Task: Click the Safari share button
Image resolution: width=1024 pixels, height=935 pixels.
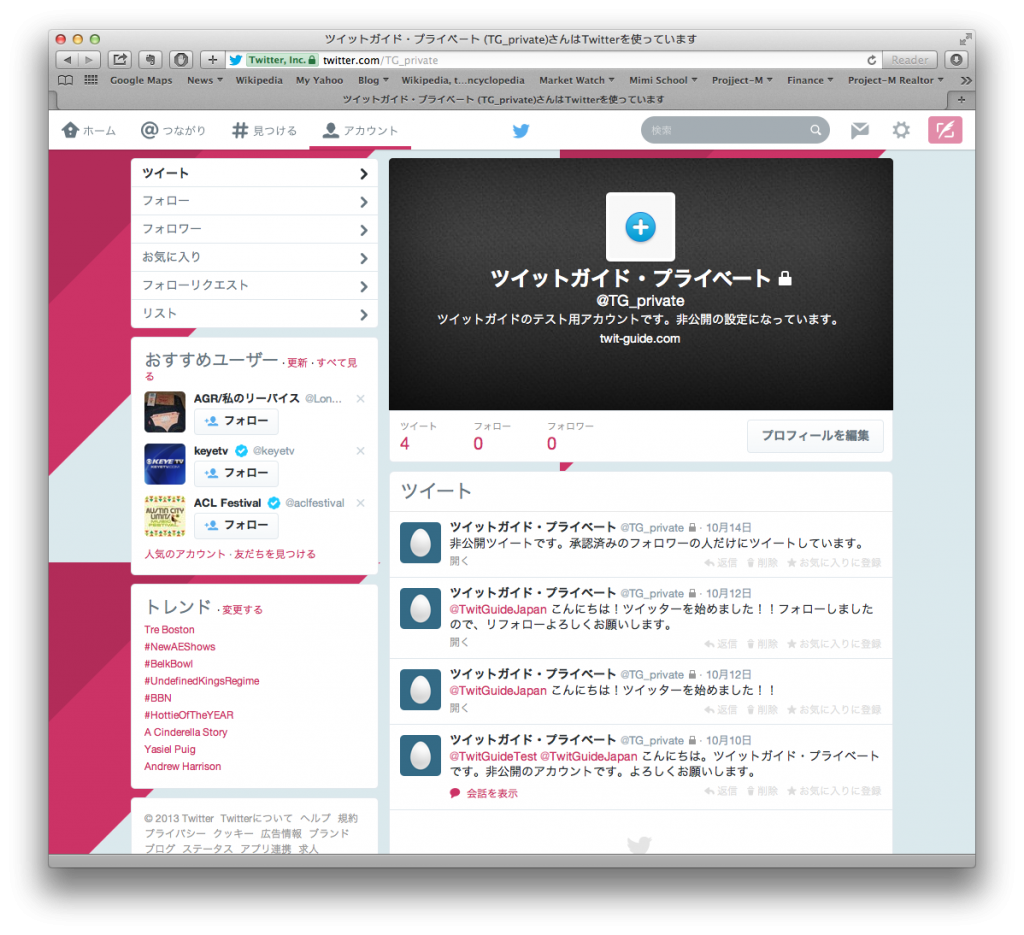Action: coord(120,59)
